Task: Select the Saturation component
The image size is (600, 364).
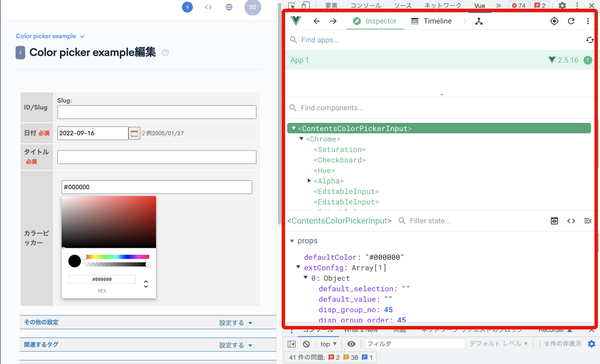Action: coord(340,150)
